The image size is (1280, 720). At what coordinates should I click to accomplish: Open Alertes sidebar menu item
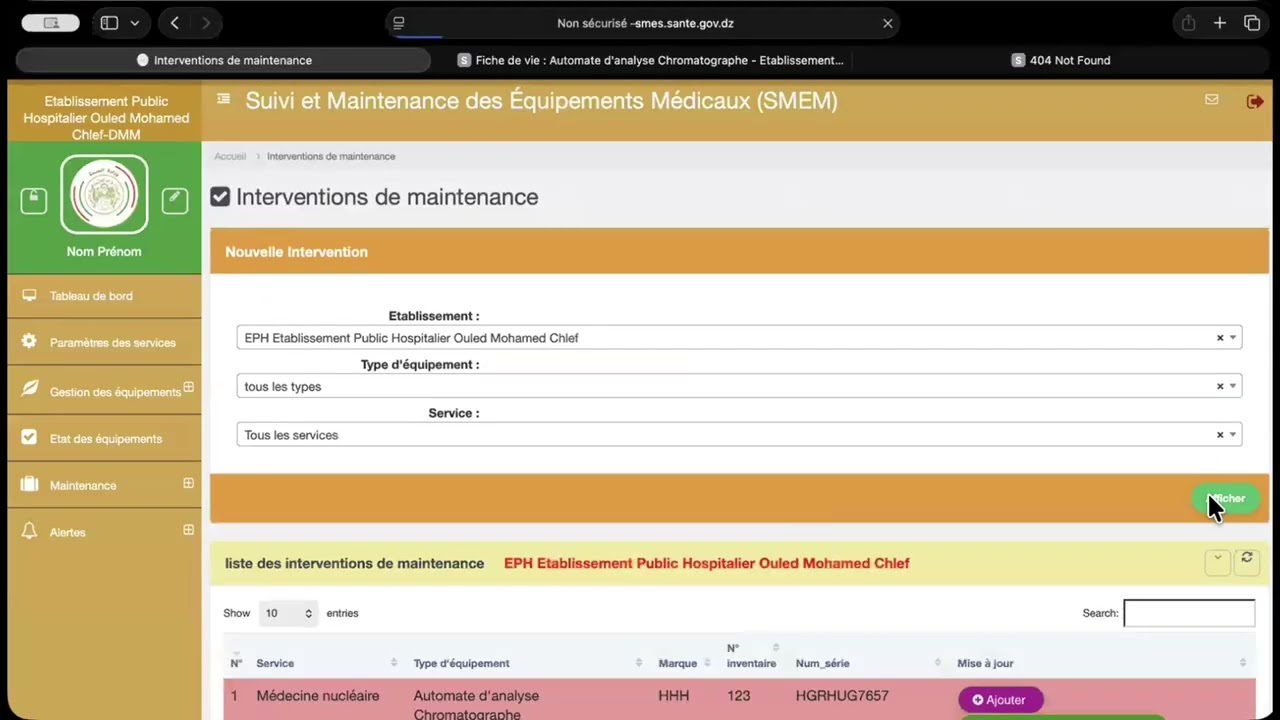point(104,532)
